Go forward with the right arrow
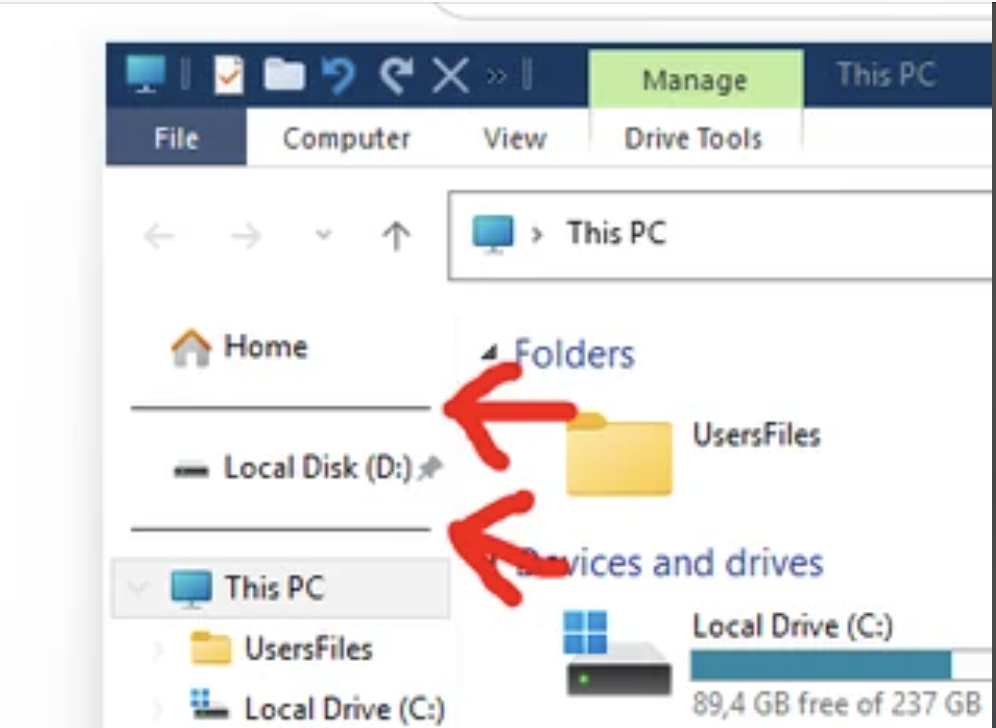996x728 pixels. (x=246, y=236)
